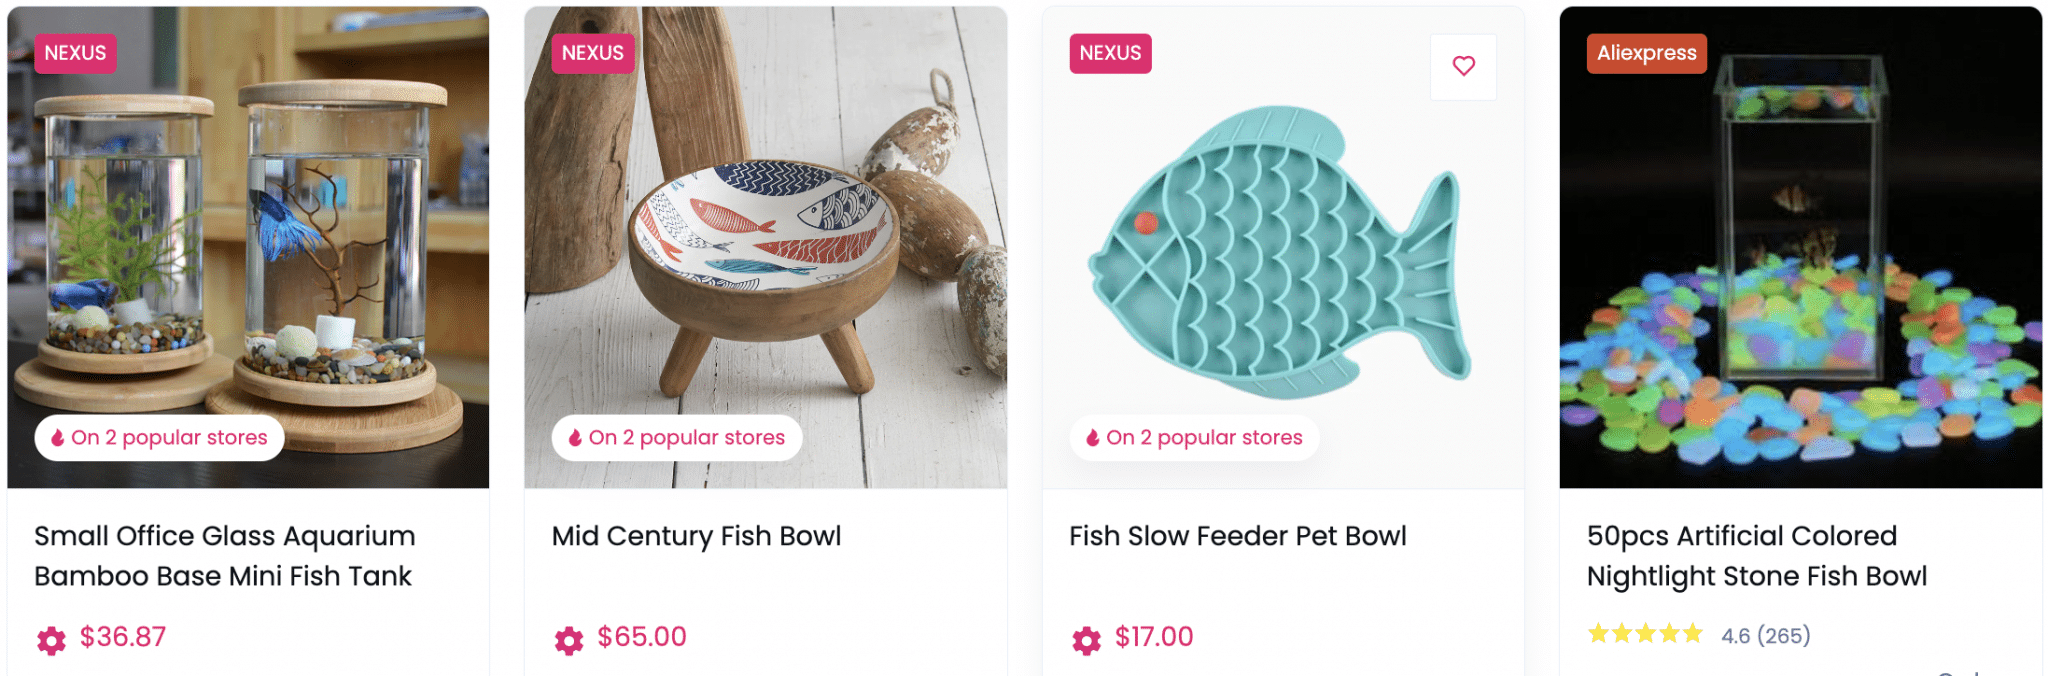
Task: Click the NEXUS badge on Fish Slow Feeder
Action: [1110, 53]
